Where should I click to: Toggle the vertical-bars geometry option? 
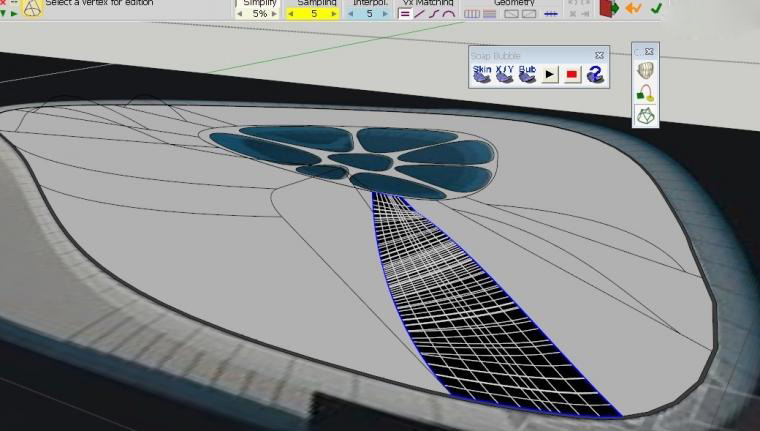coord(472,14)
